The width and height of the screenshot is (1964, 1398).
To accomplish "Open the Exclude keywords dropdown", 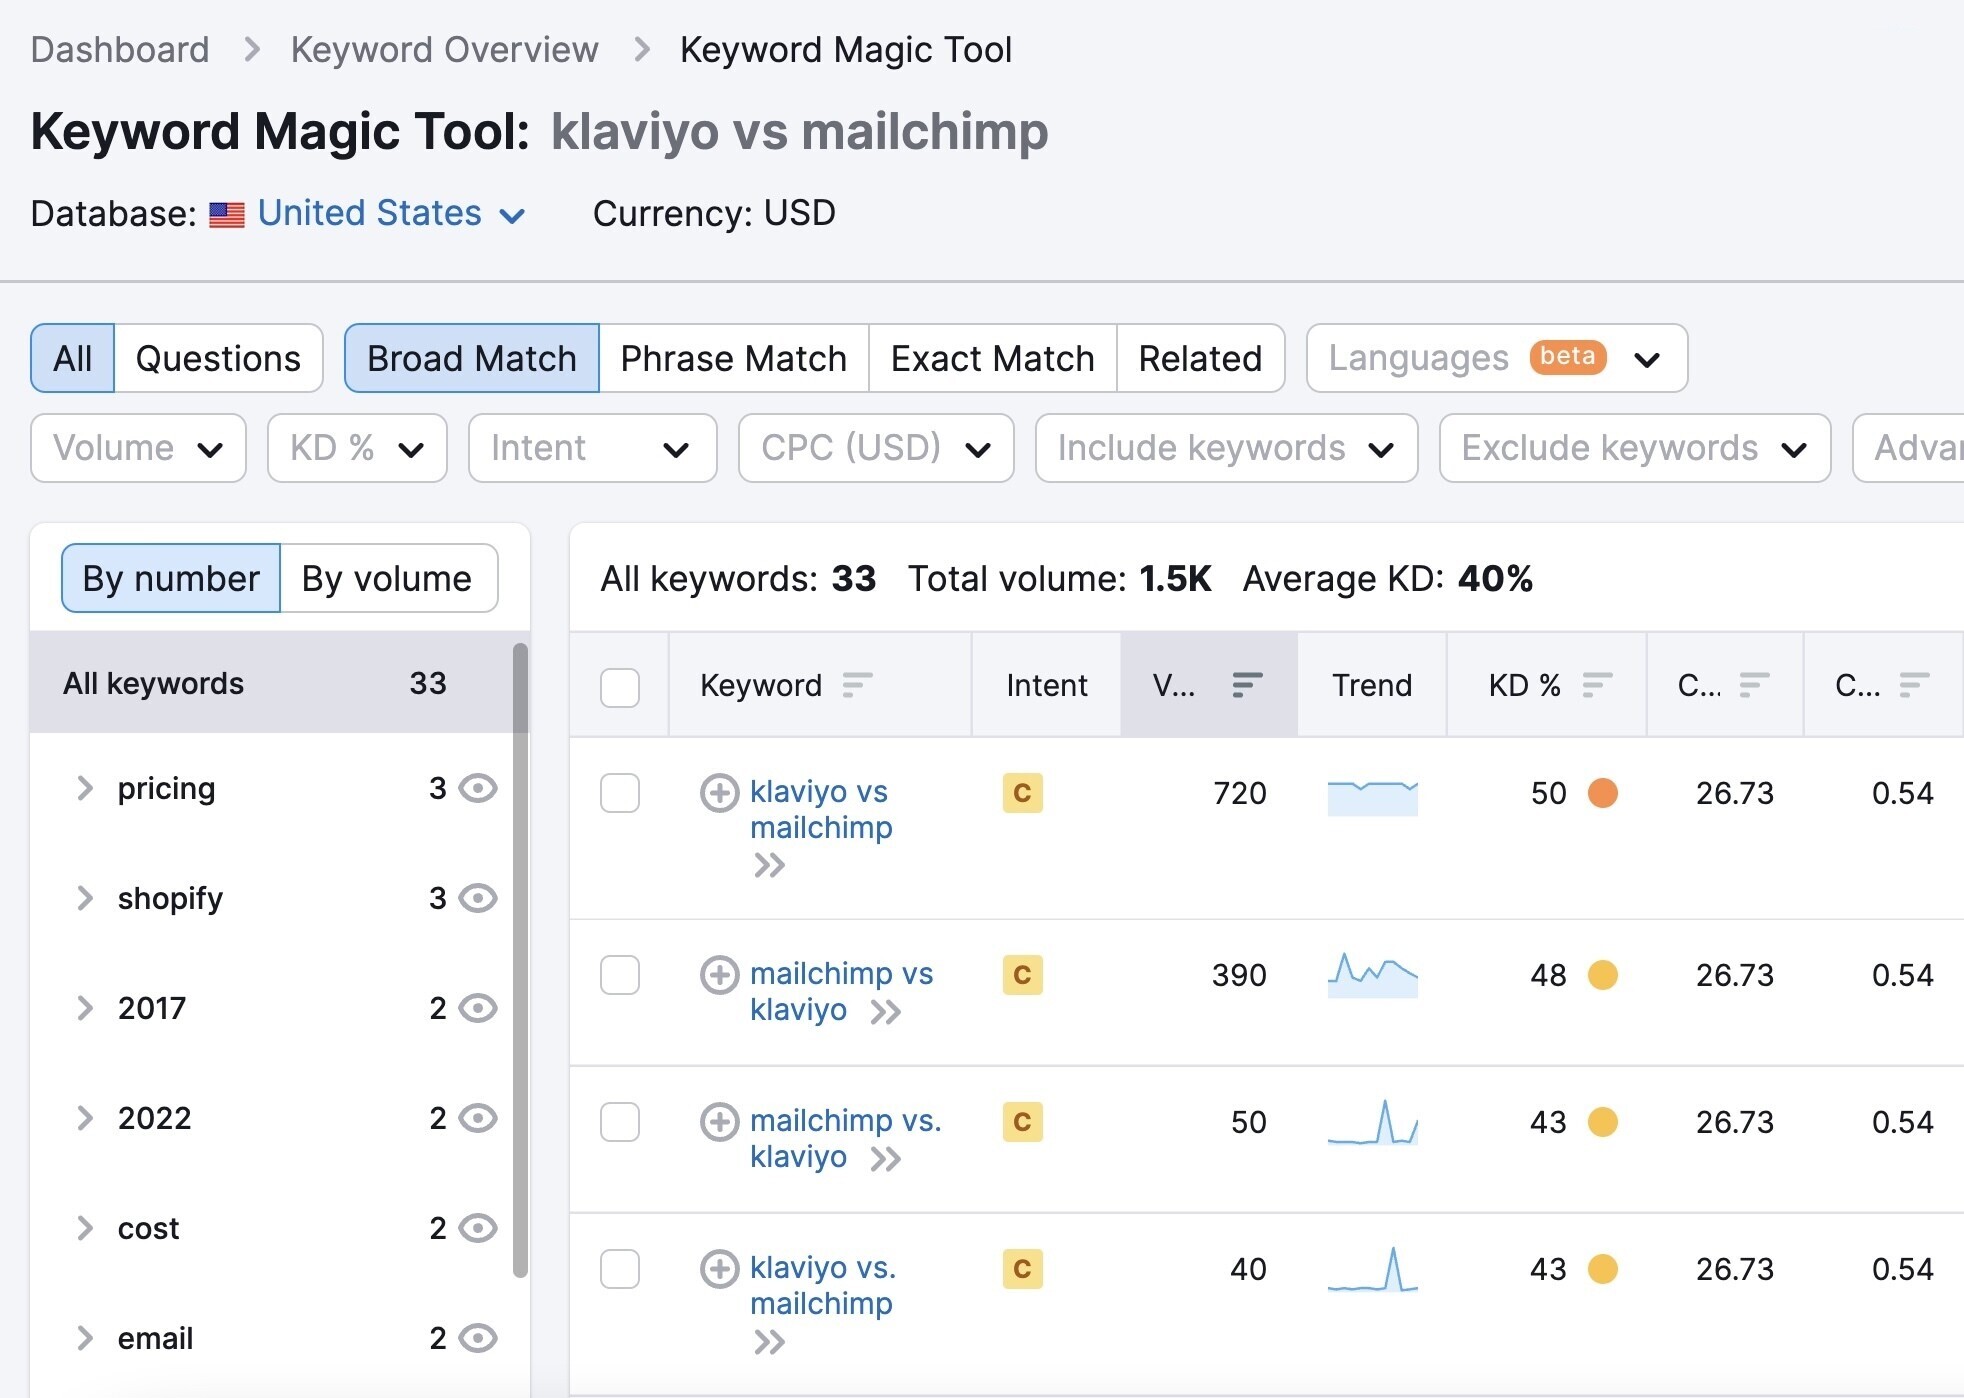I will tap(1635, 448).
